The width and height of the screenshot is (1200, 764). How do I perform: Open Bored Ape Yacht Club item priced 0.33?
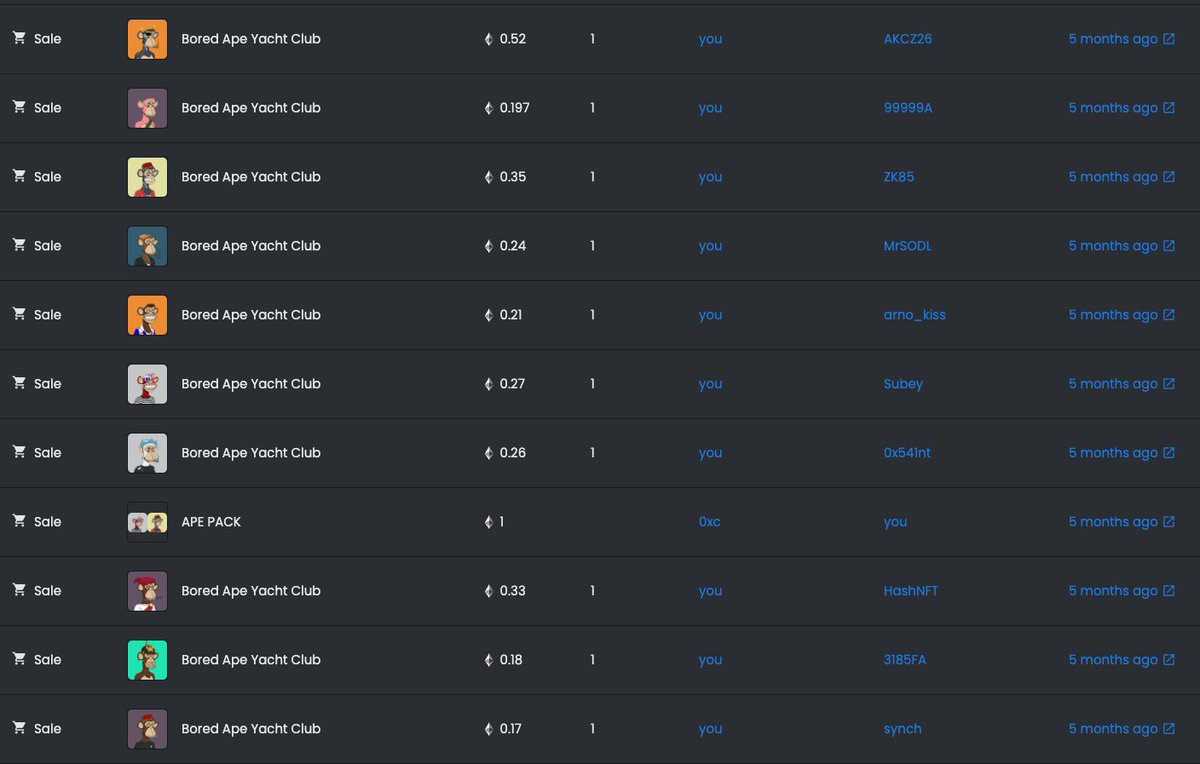coord(251,591)
